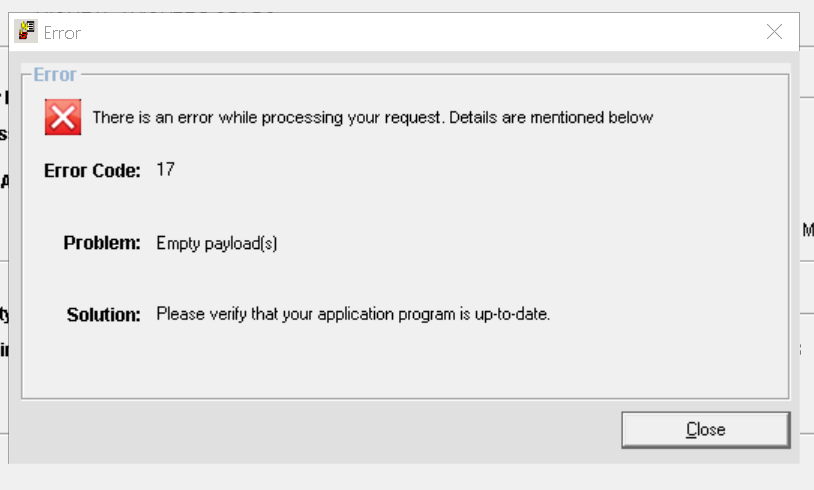
Task: Click the gray footer area left of Close
Action: pyautogui.click(x=300, y=430)
